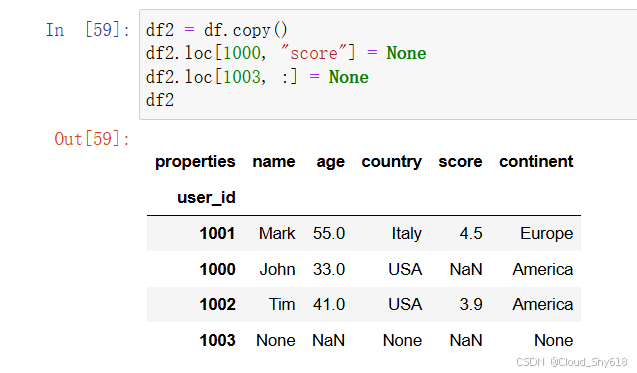Click the final 'df2' code line

(x=160, y=100)
